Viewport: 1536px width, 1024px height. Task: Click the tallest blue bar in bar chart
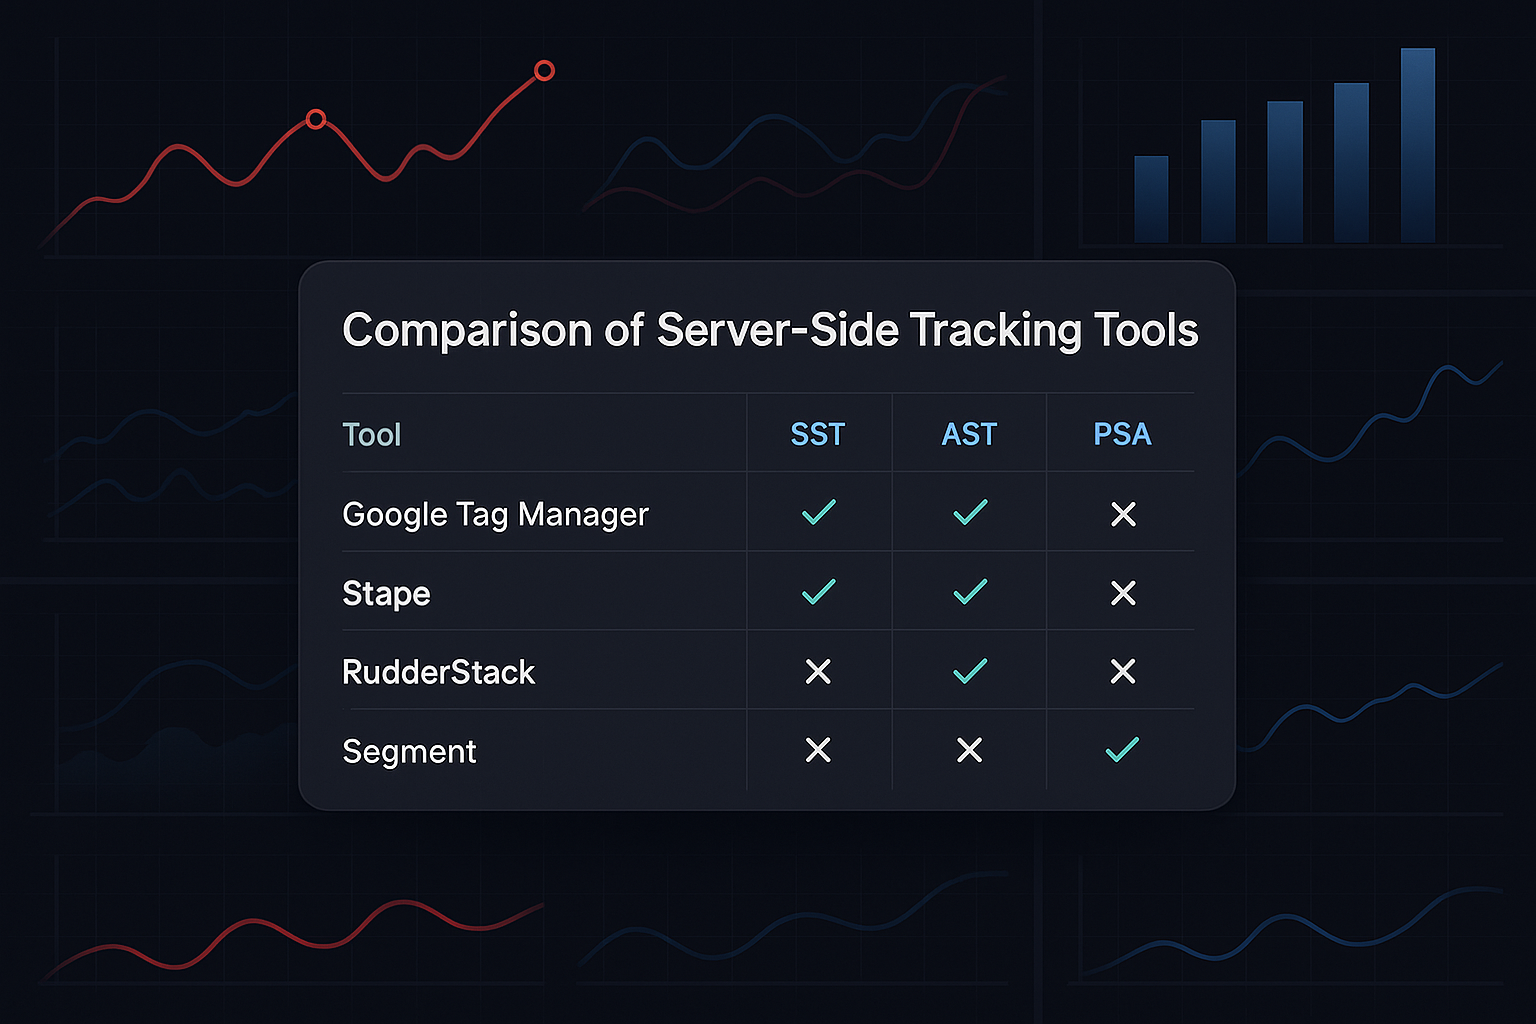(1418, 145)
